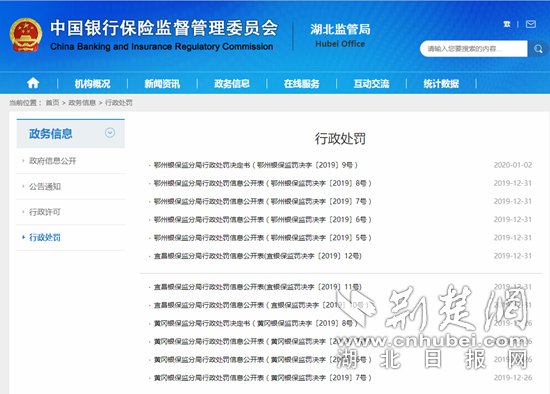Go to 首页 in breadcrumb

tap(53, 103)
